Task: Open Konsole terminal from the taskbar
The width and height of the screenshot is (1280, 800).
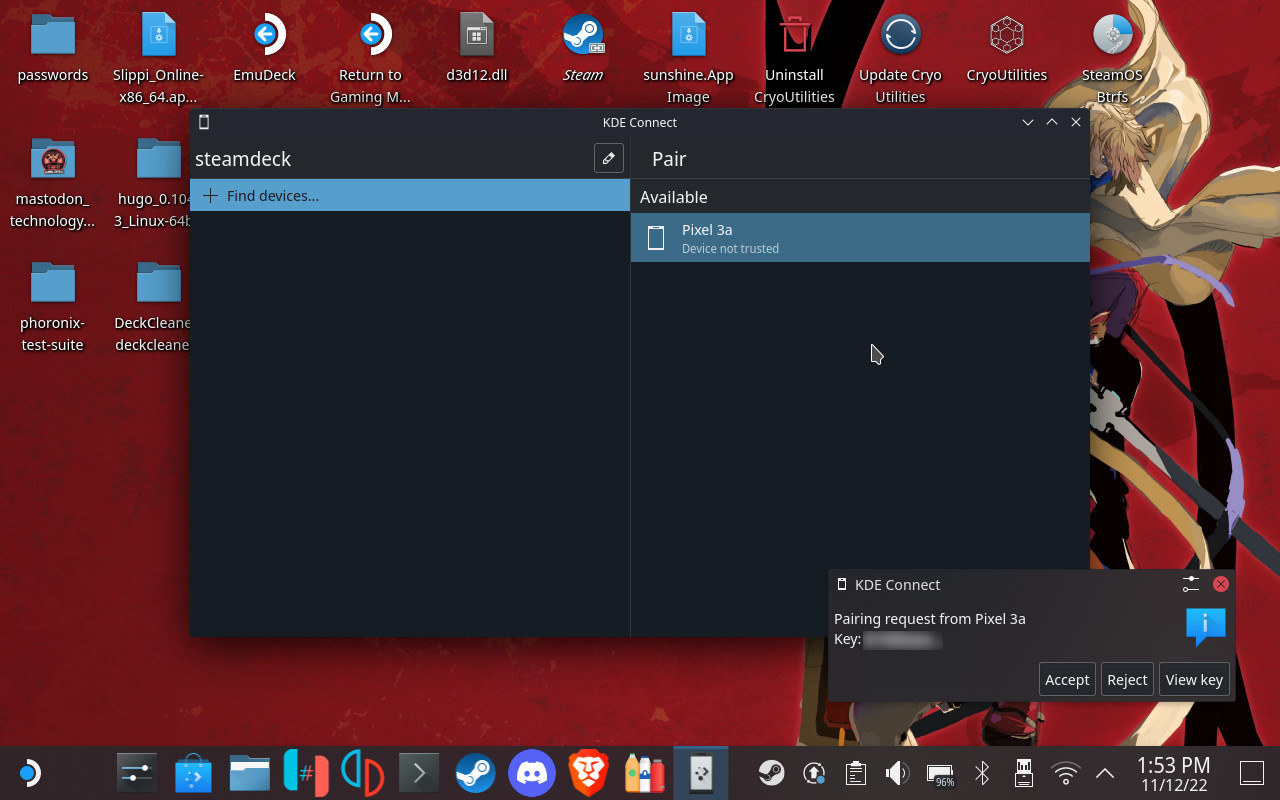Action: pyautogui.click(x=419, y=773)
